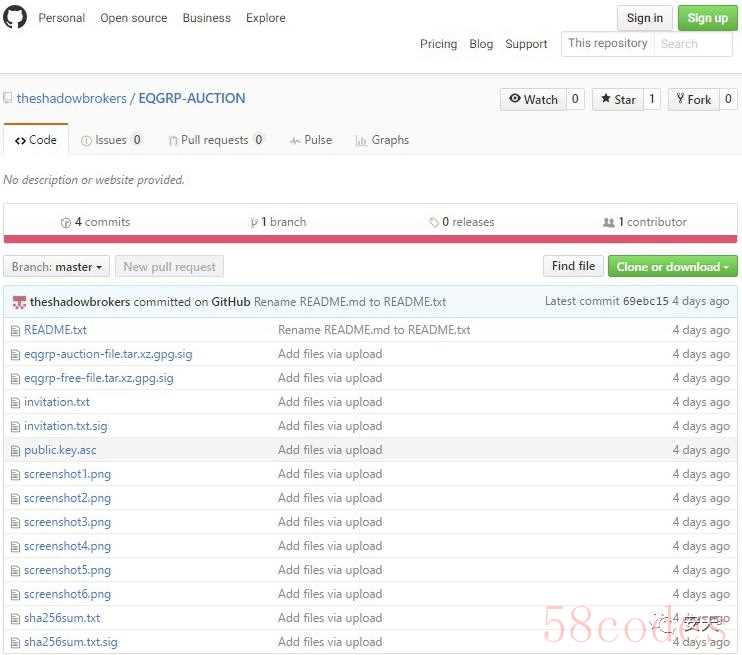The image size is (742, 655).
Task: Open the This repository search scope selector
Action: point(607,43)
